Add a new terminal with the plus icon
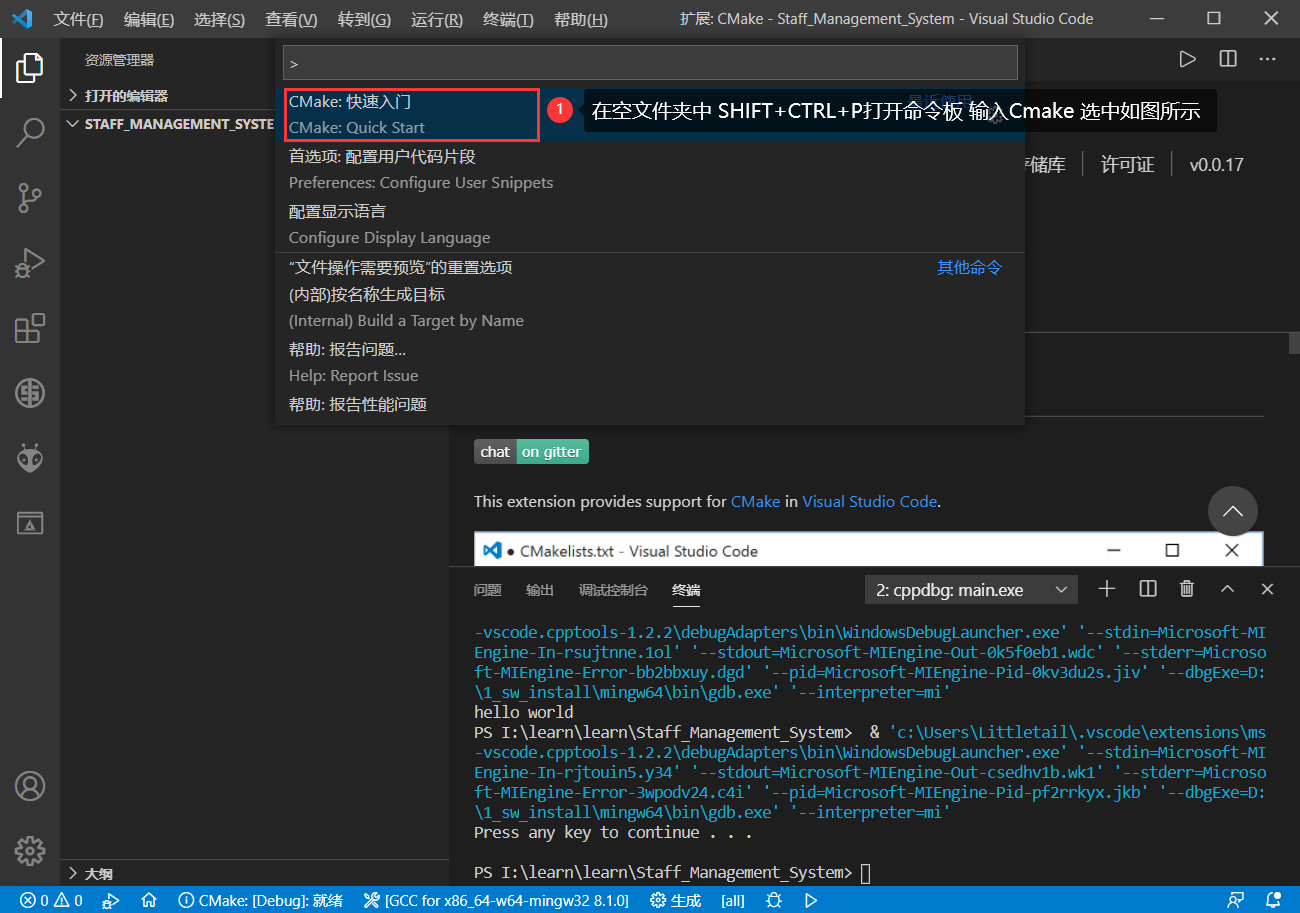This screenshot has width=1300, height=913. point(1107,589)
